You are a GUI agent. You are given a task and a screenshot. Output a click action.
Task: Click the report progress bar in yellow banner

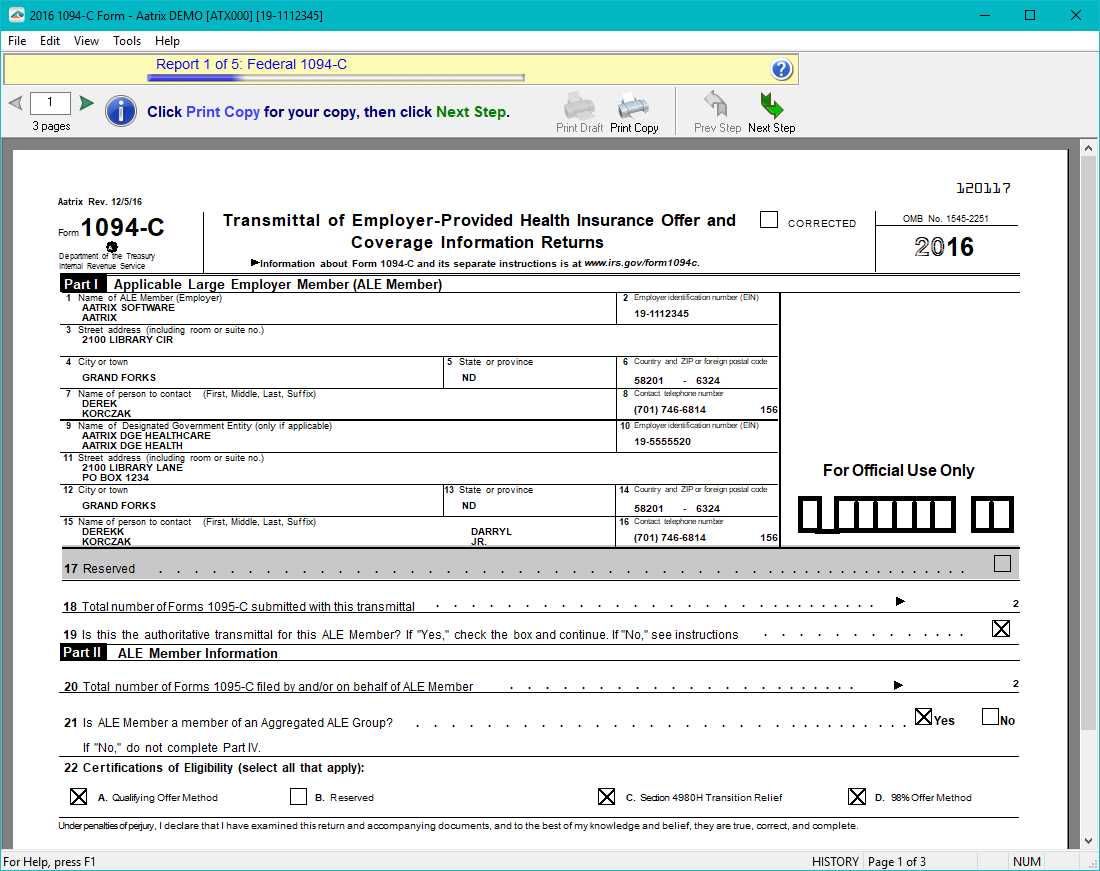(x=337, y=77)
